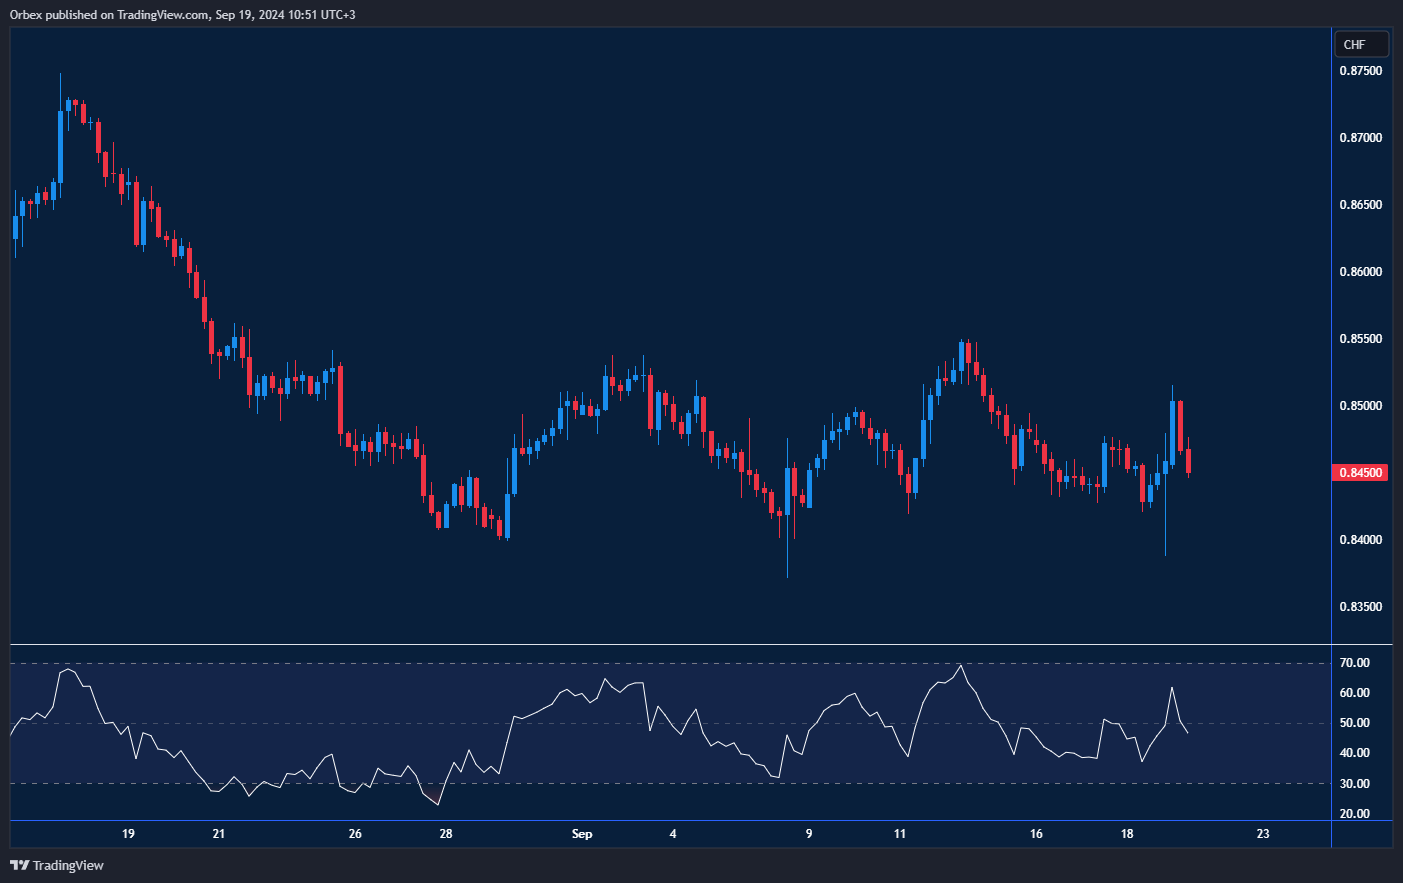Screen dimensions: 1403x883
Task: Click the separator line above RSI pane
Action: (670, 645)
